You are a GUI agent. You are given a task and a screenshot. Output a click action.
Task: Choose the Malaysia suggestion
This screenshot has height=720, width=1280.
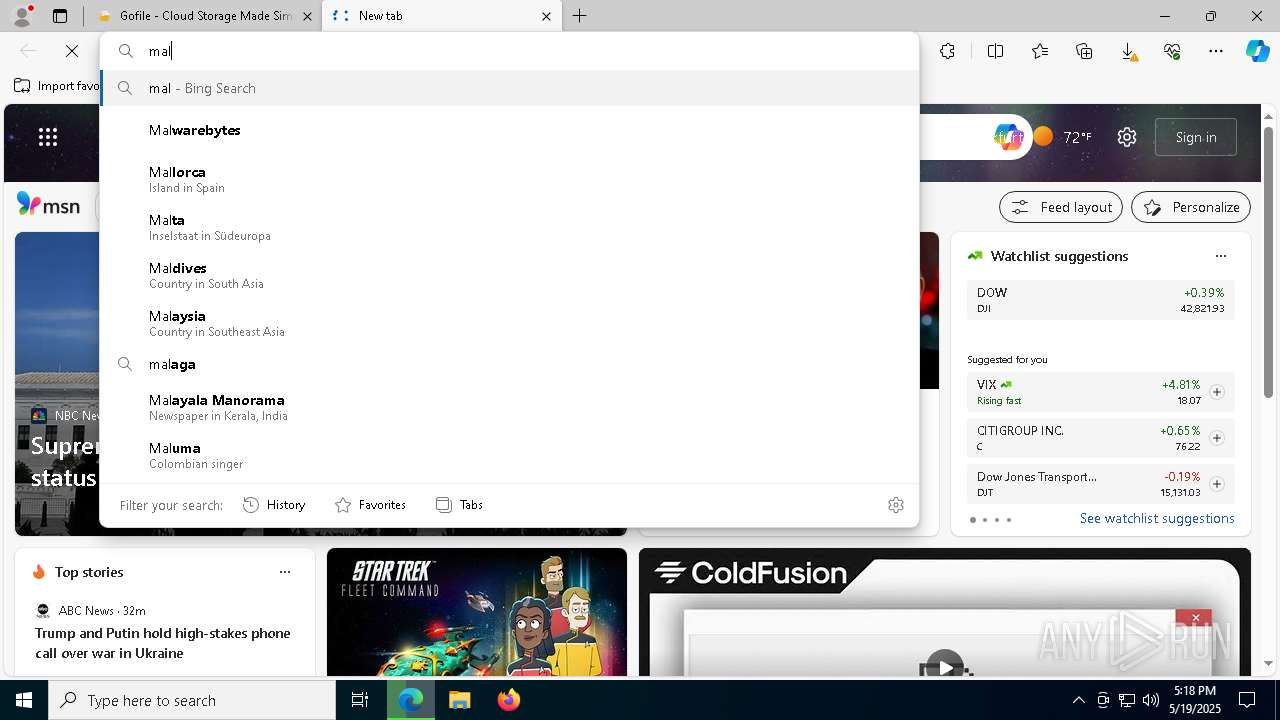point(509,323)
